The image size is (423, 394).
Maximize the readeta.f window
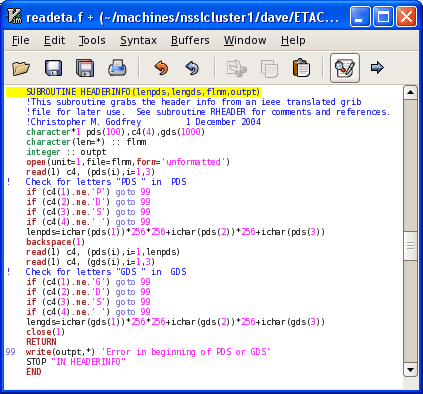pyautogui.click(x=383, y=17)
